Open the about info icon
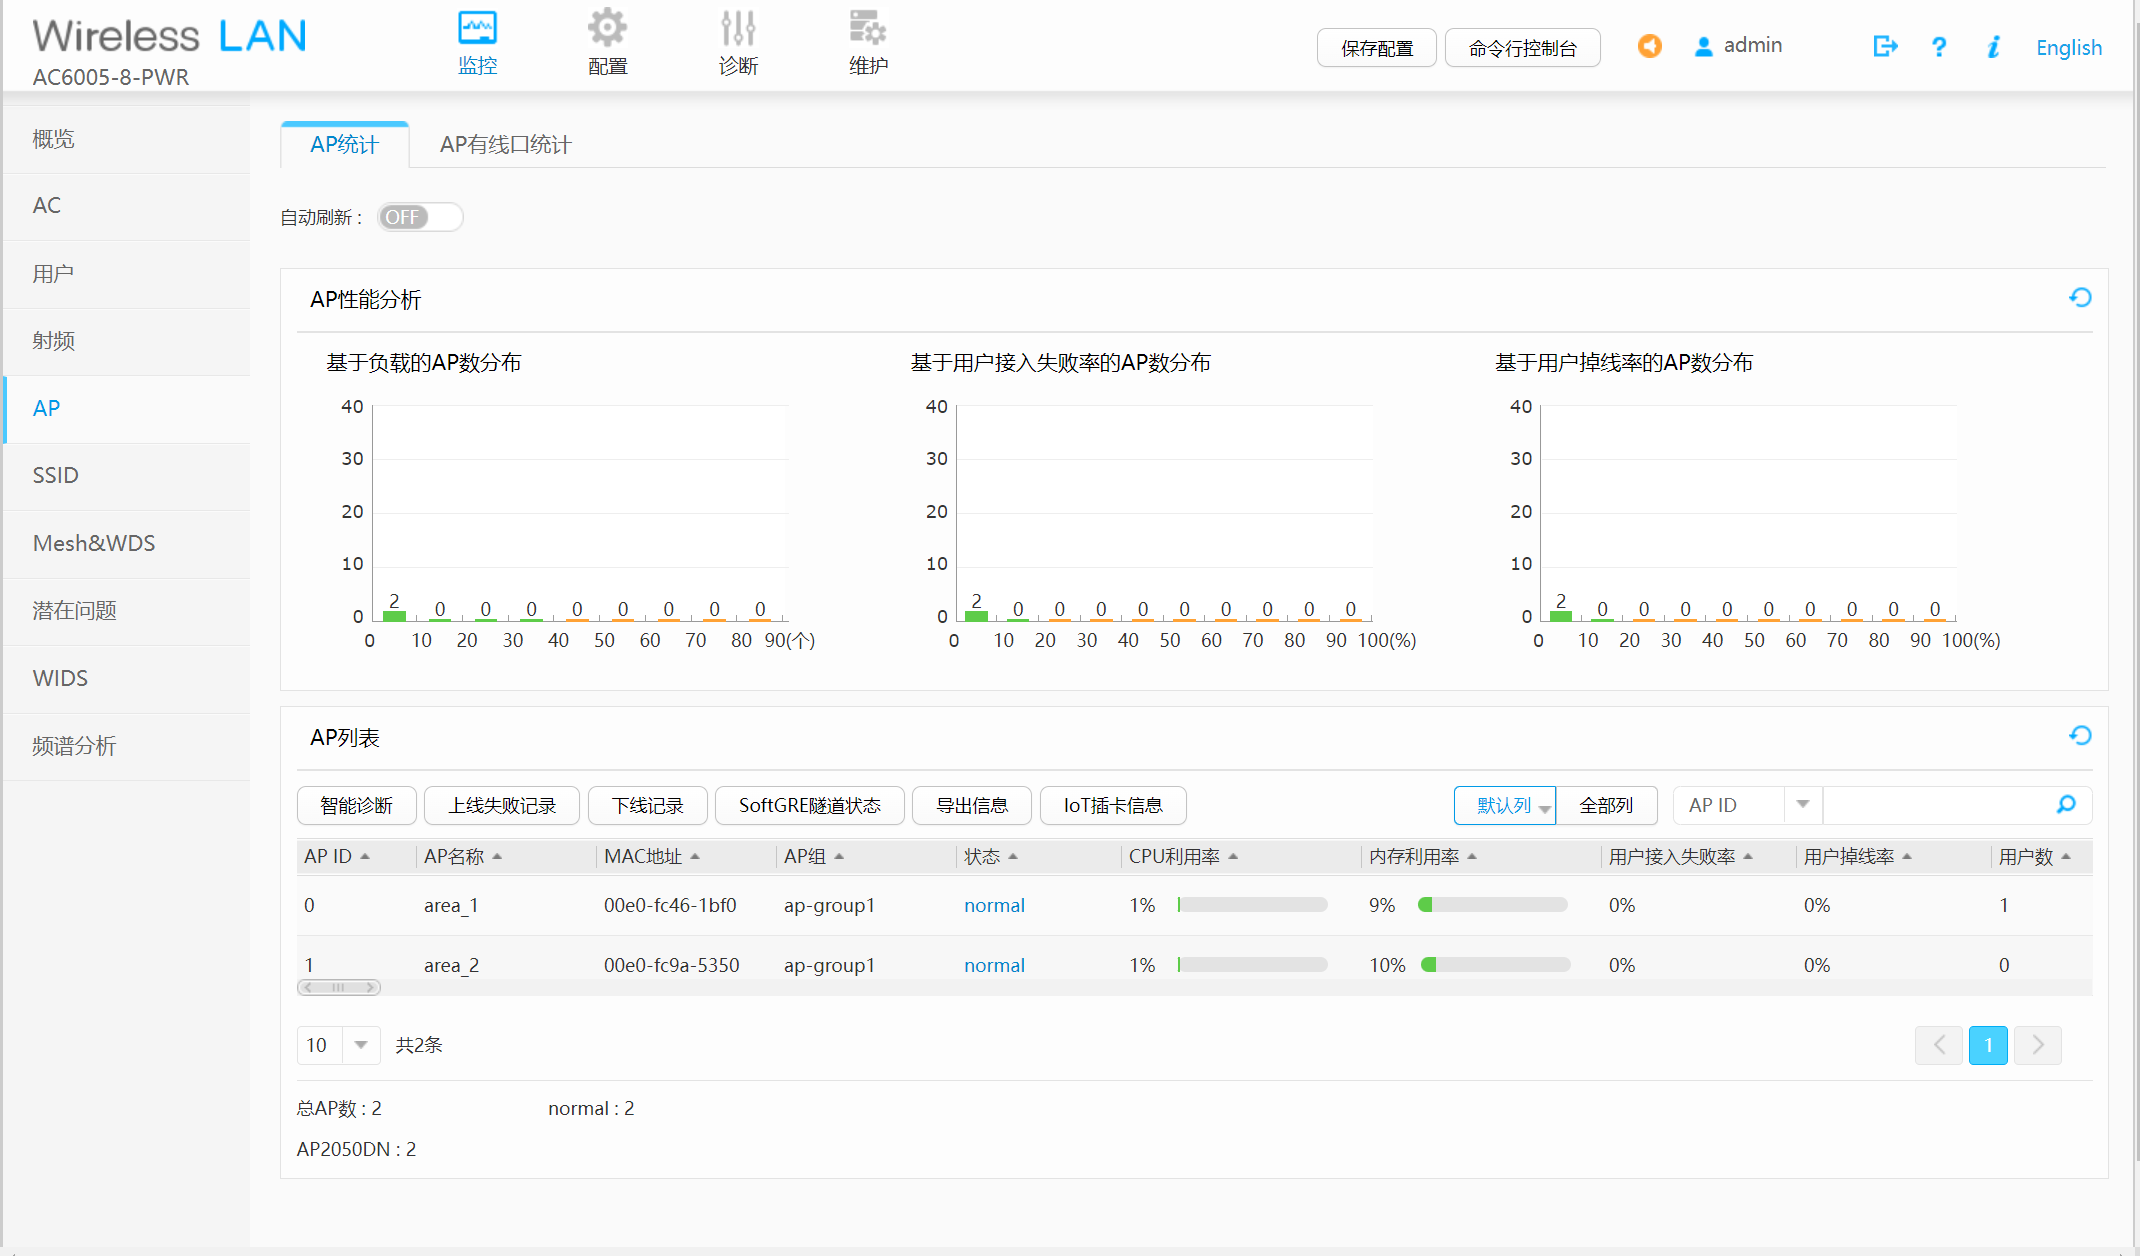 click(1993, 47)
